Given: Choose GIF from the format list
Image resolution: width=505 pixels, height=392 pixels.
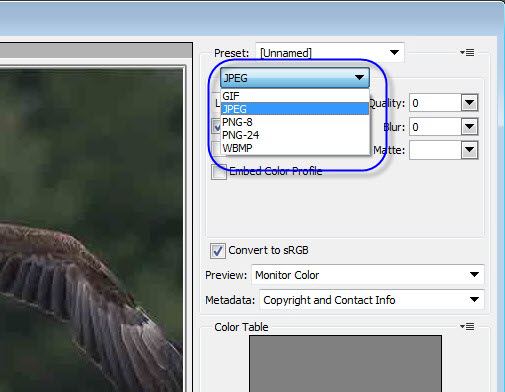Looking at the screenshot, I should click(x=295, y=96).
